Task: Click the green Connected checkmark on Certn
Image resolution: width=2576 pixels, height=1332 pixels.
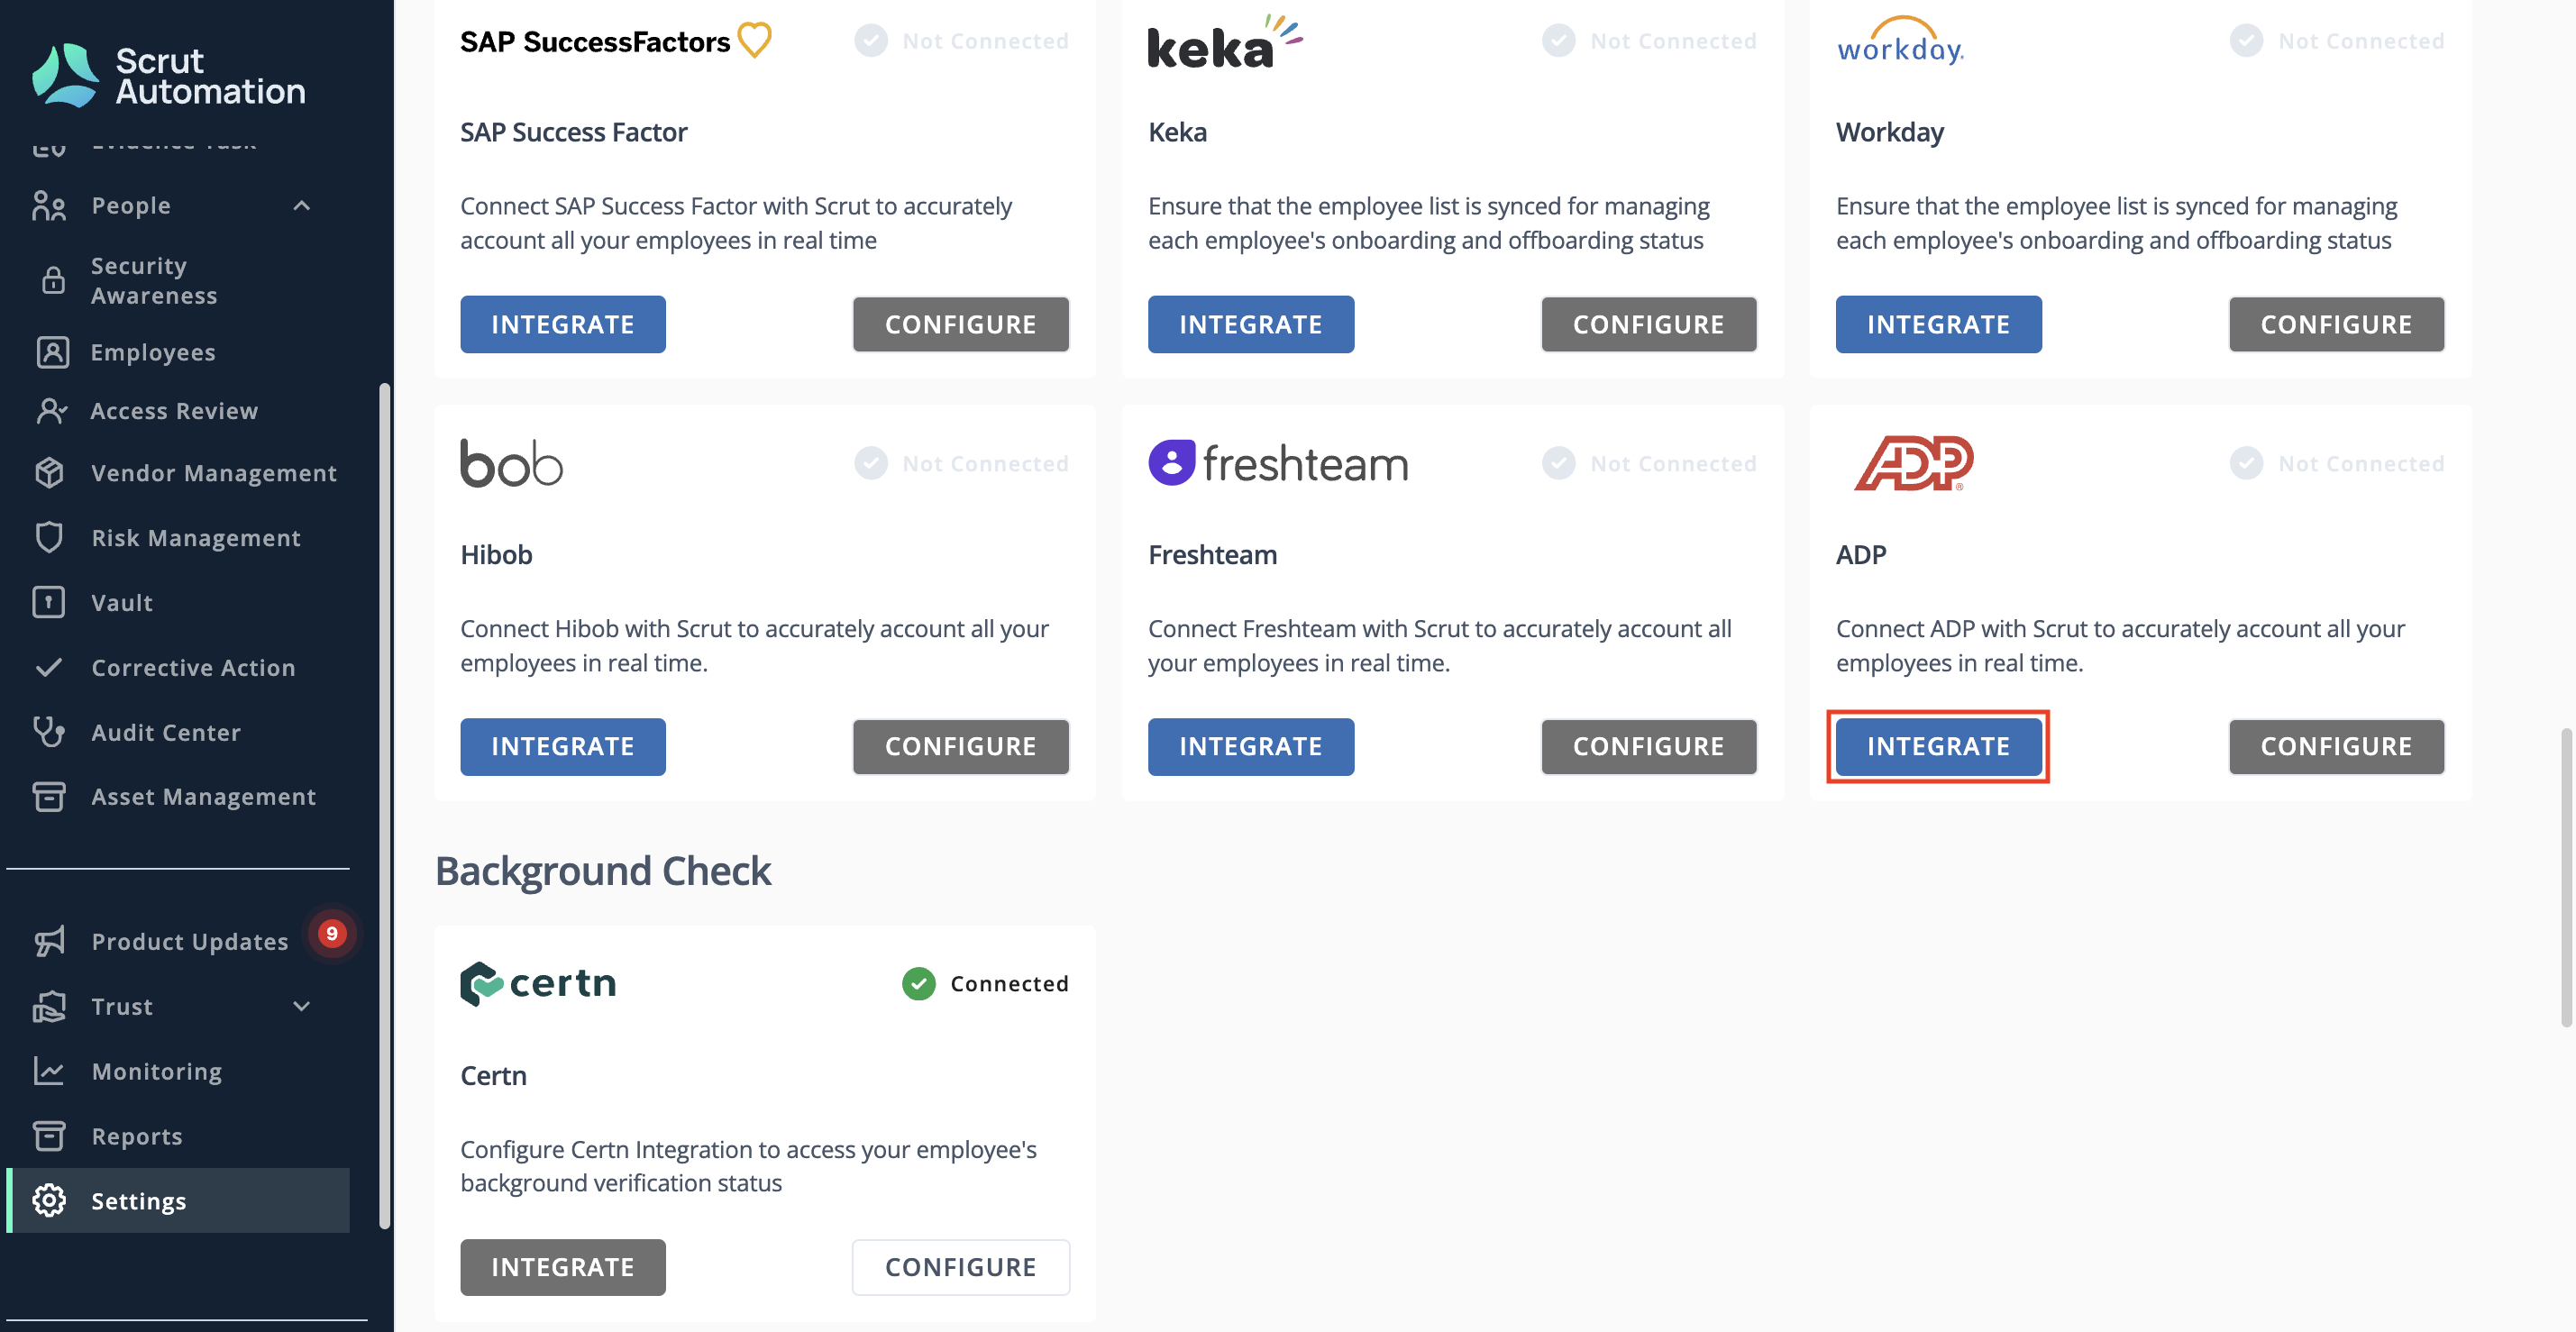Action: pyautogui.click(x=918, y=983)
